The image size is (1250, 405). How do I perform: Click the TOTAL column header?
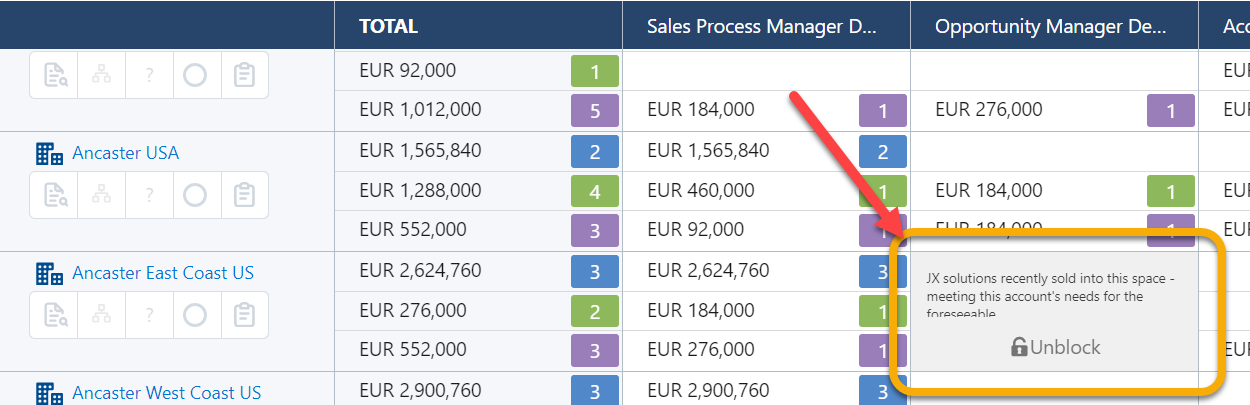pos(389,27)
